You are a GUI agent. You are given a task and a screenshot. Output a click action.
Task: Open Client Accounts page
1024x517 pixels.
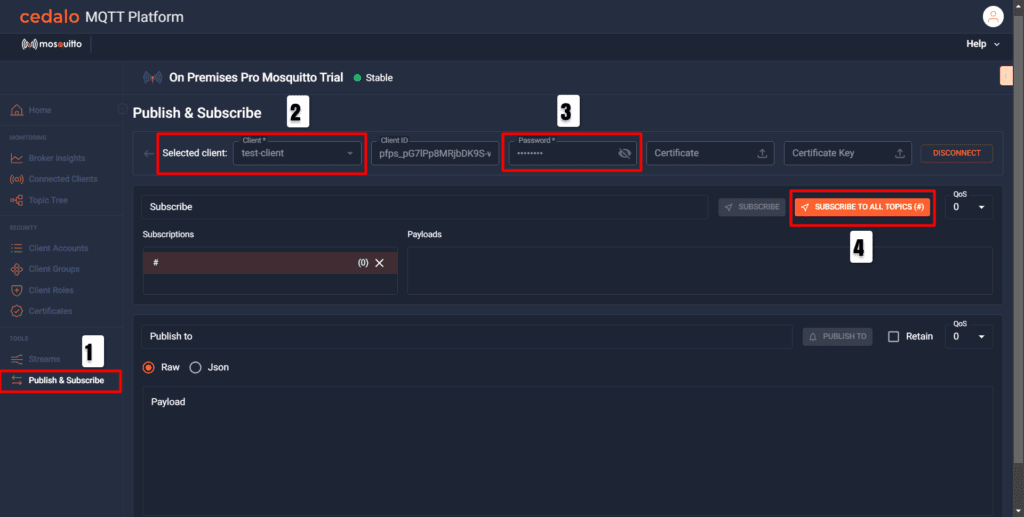tap(58, 248)
